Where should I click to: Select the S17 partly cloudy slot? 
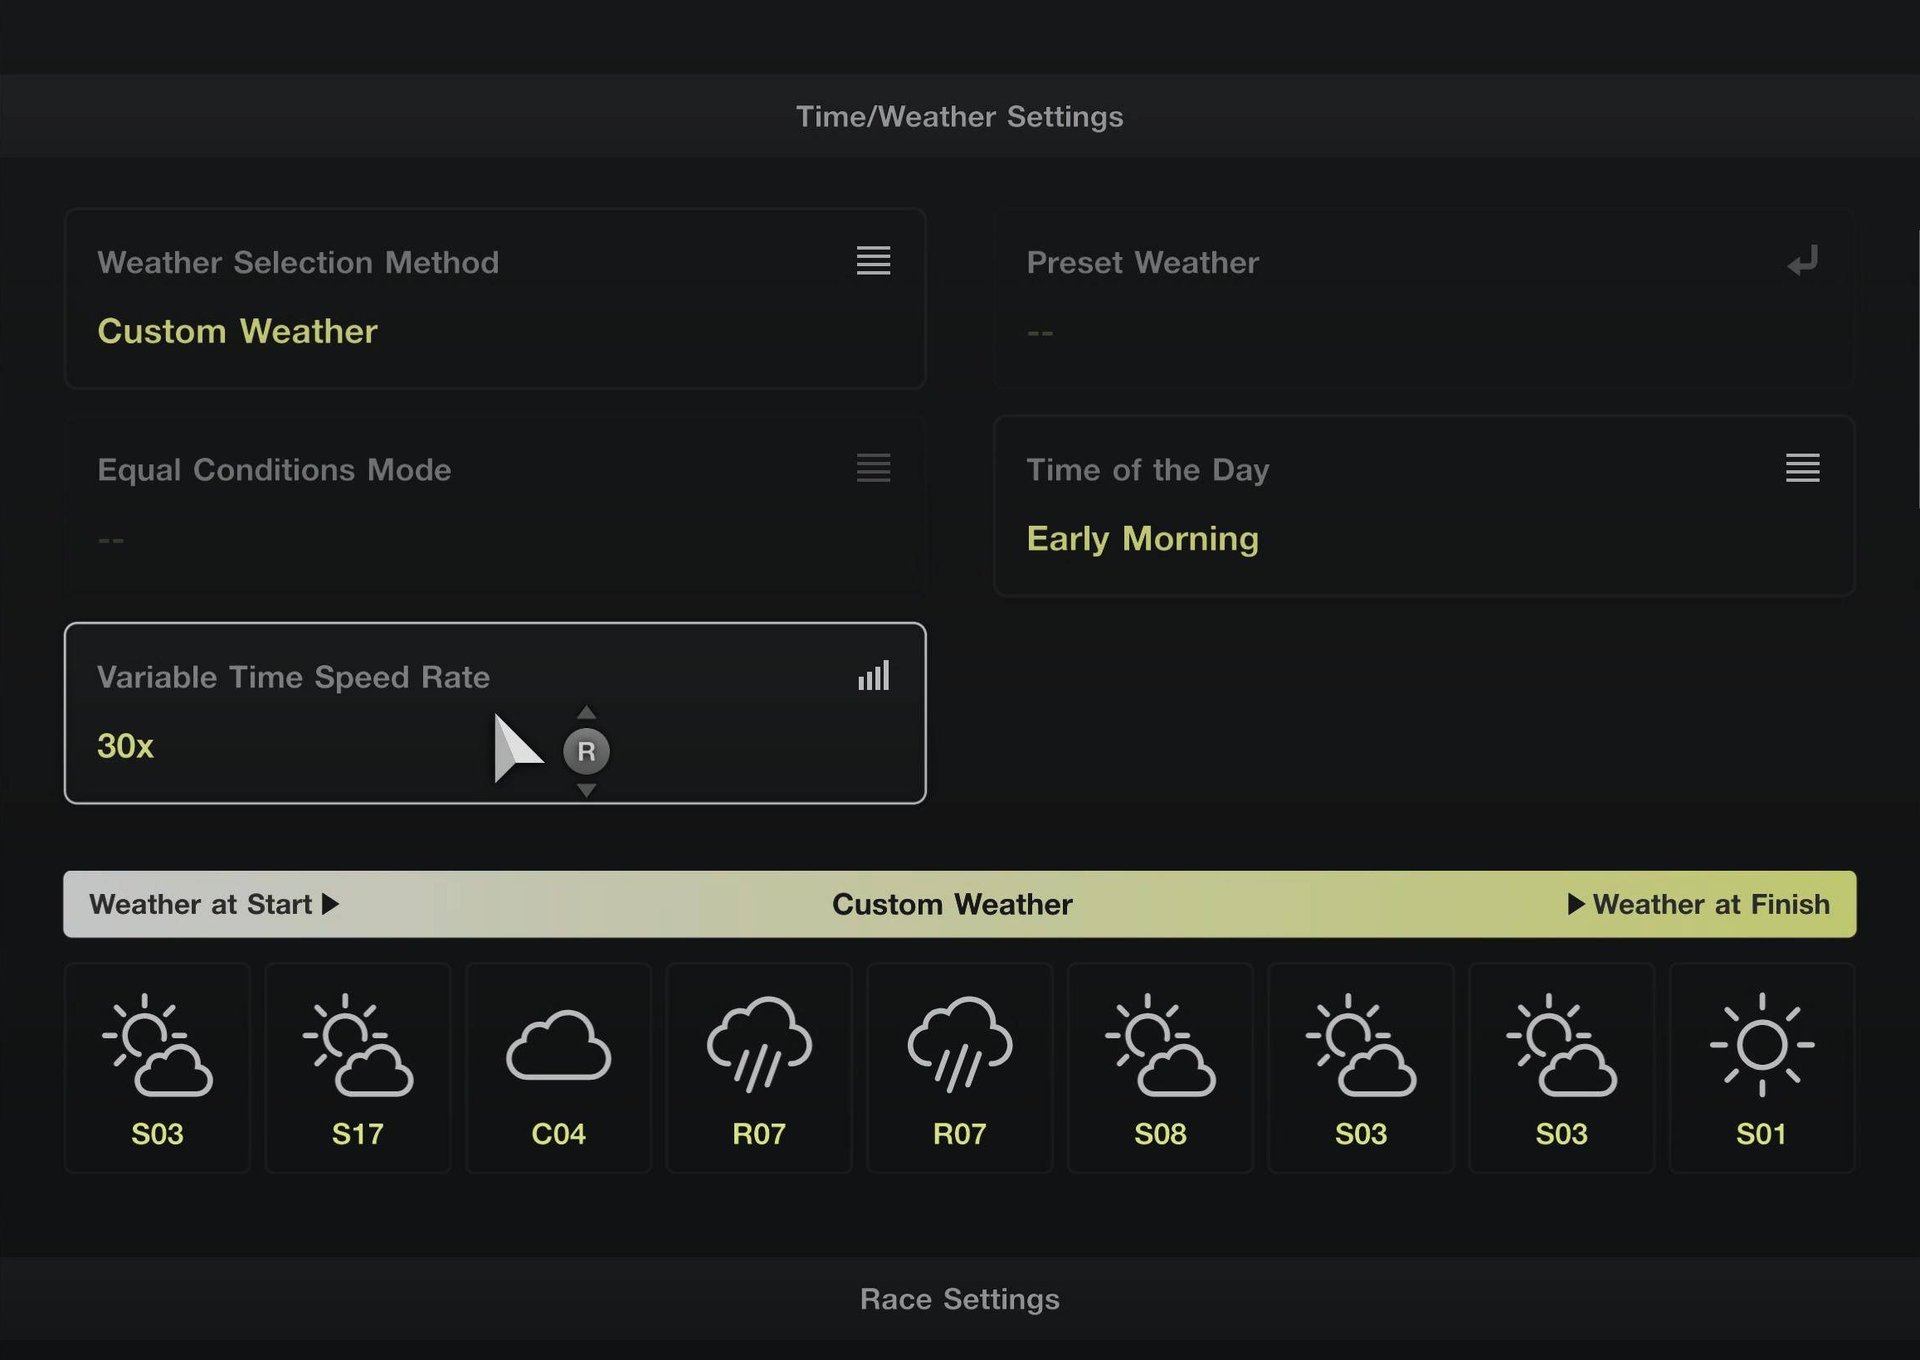coord(358,1068)
